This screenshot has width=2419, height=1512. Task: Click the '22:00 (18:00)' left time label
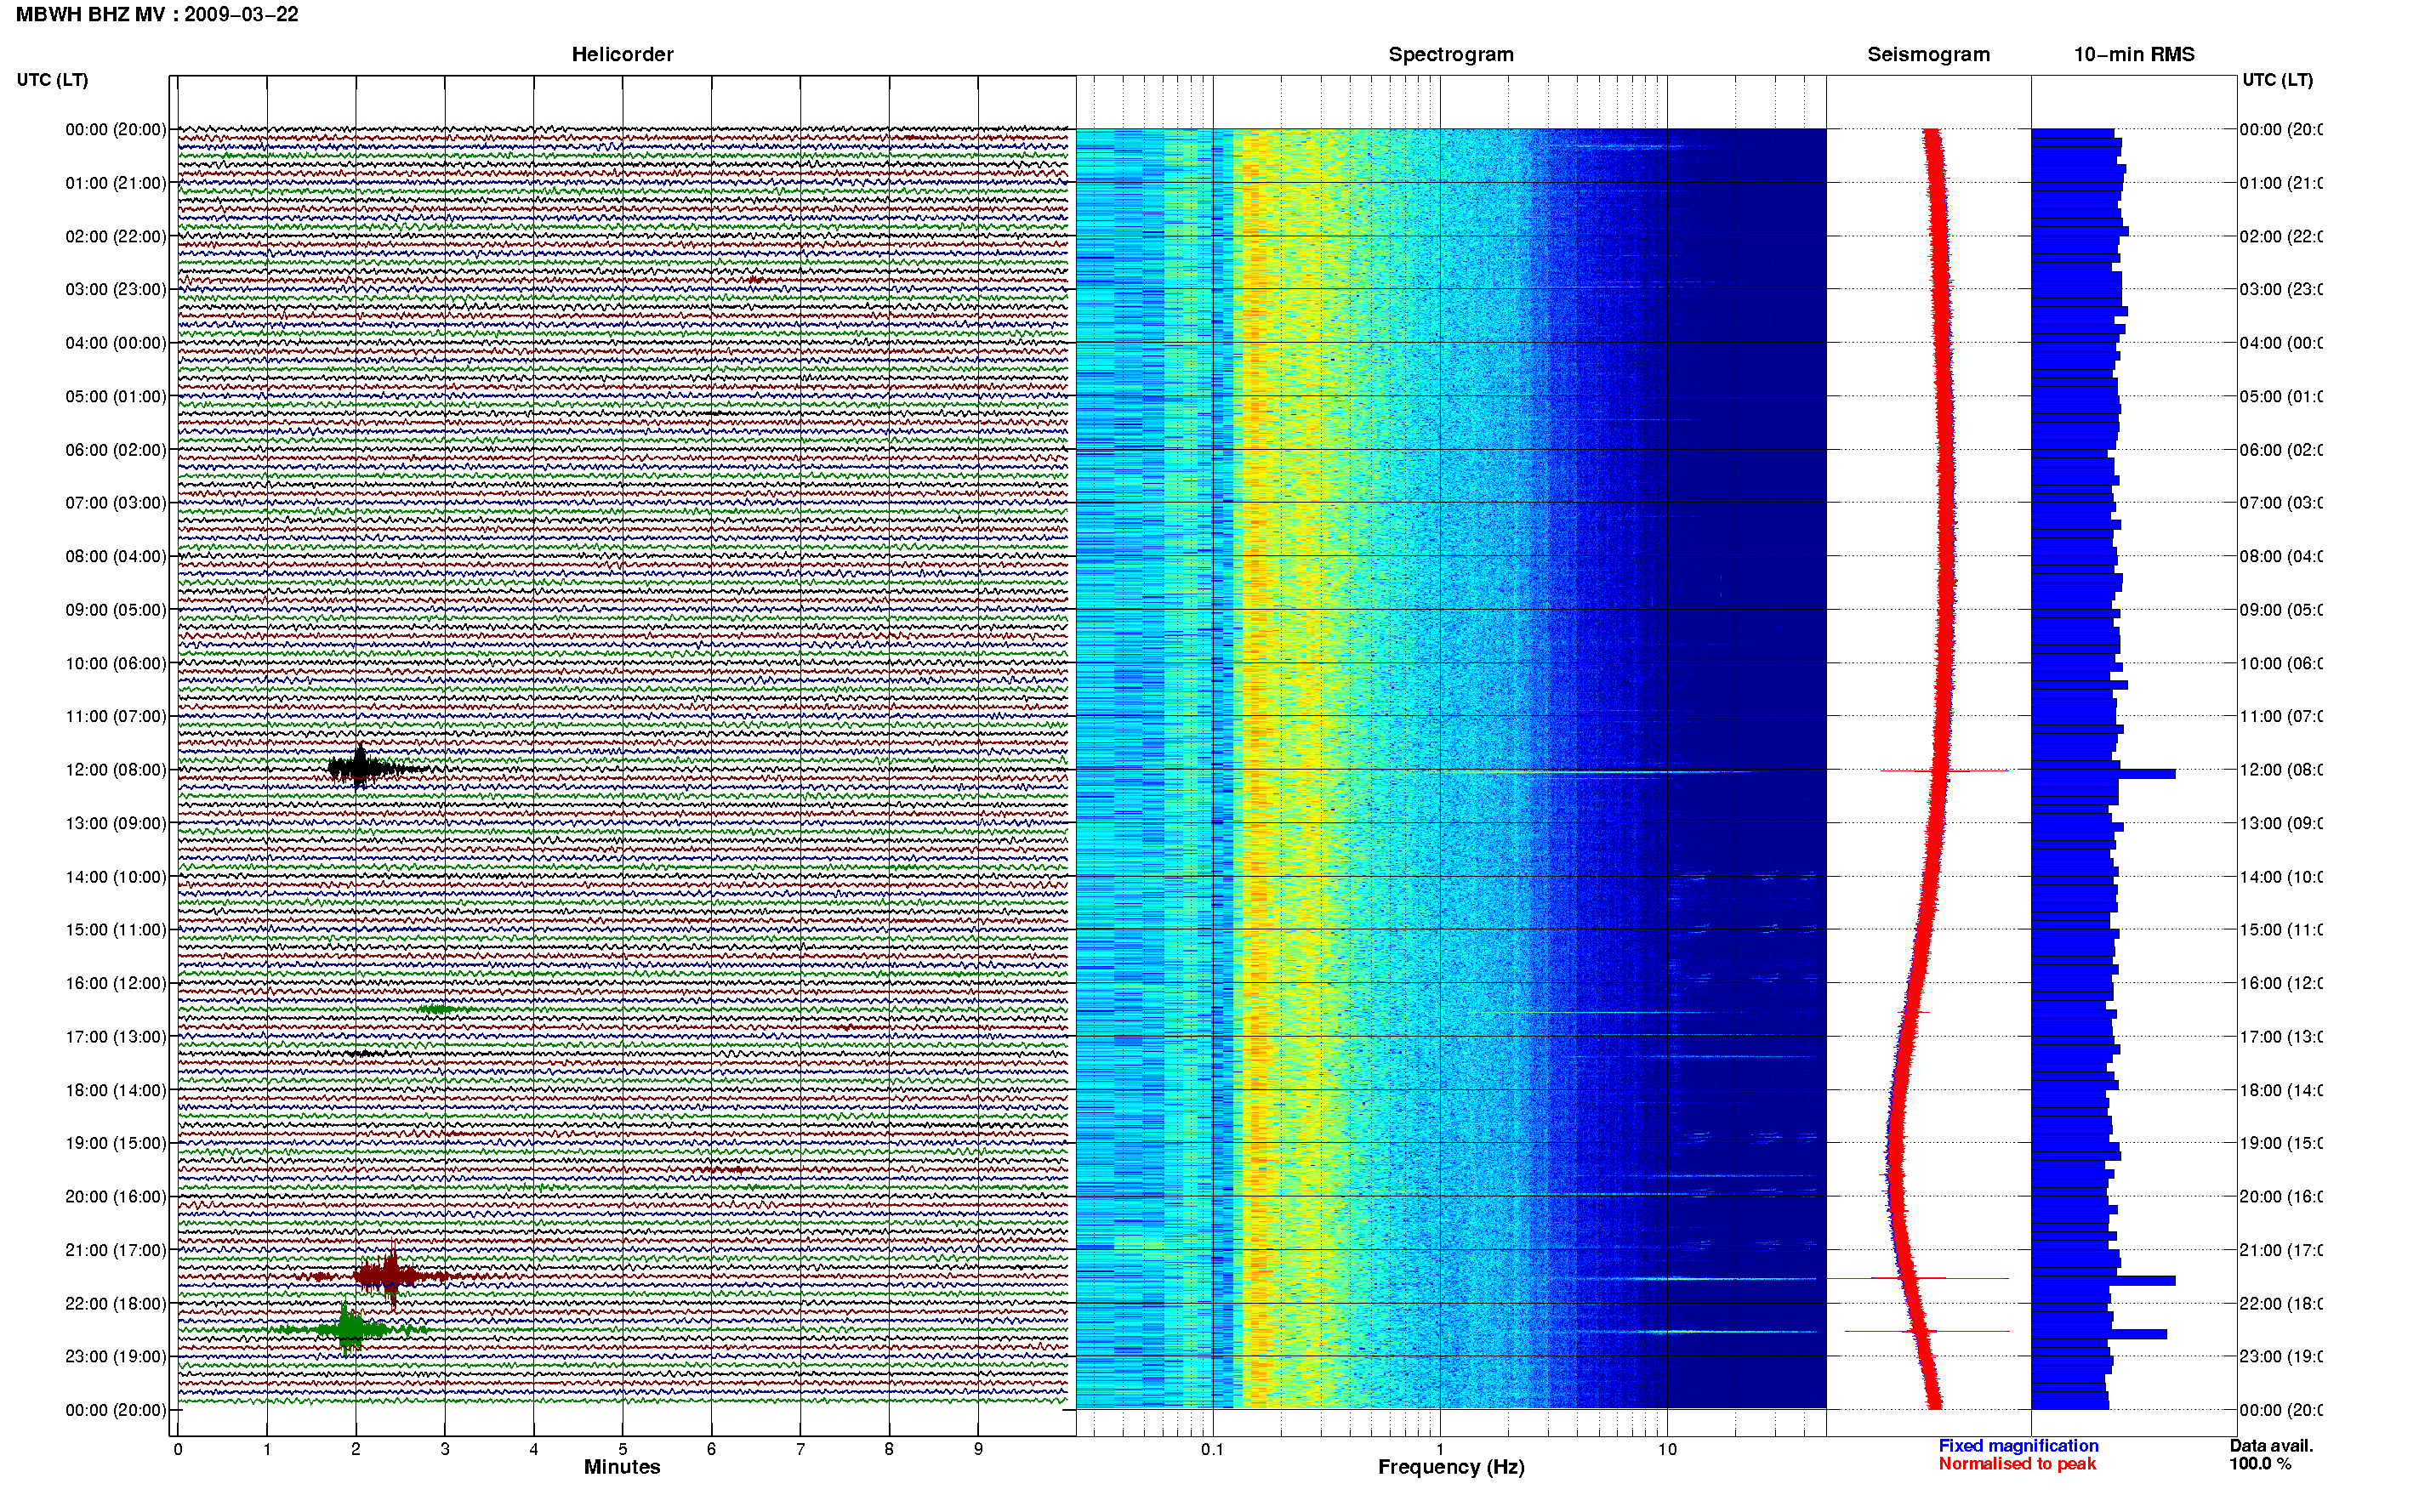point(116,1304)
